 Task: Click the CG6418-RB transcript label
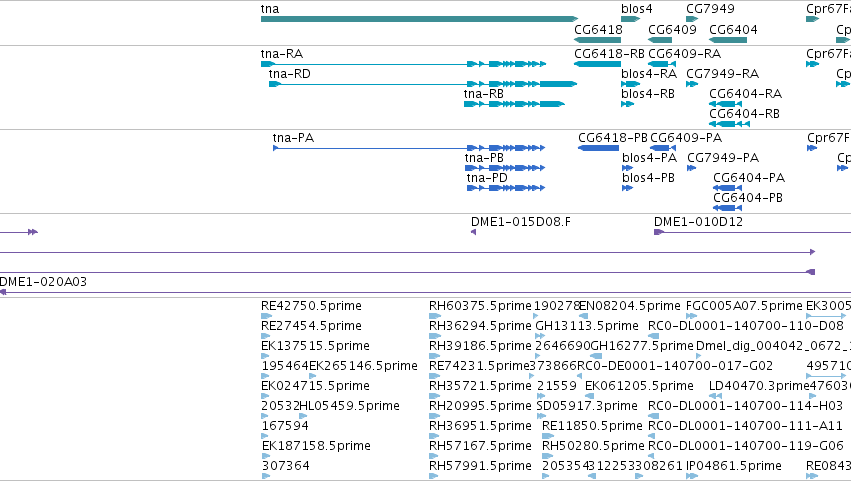point(609,54)
